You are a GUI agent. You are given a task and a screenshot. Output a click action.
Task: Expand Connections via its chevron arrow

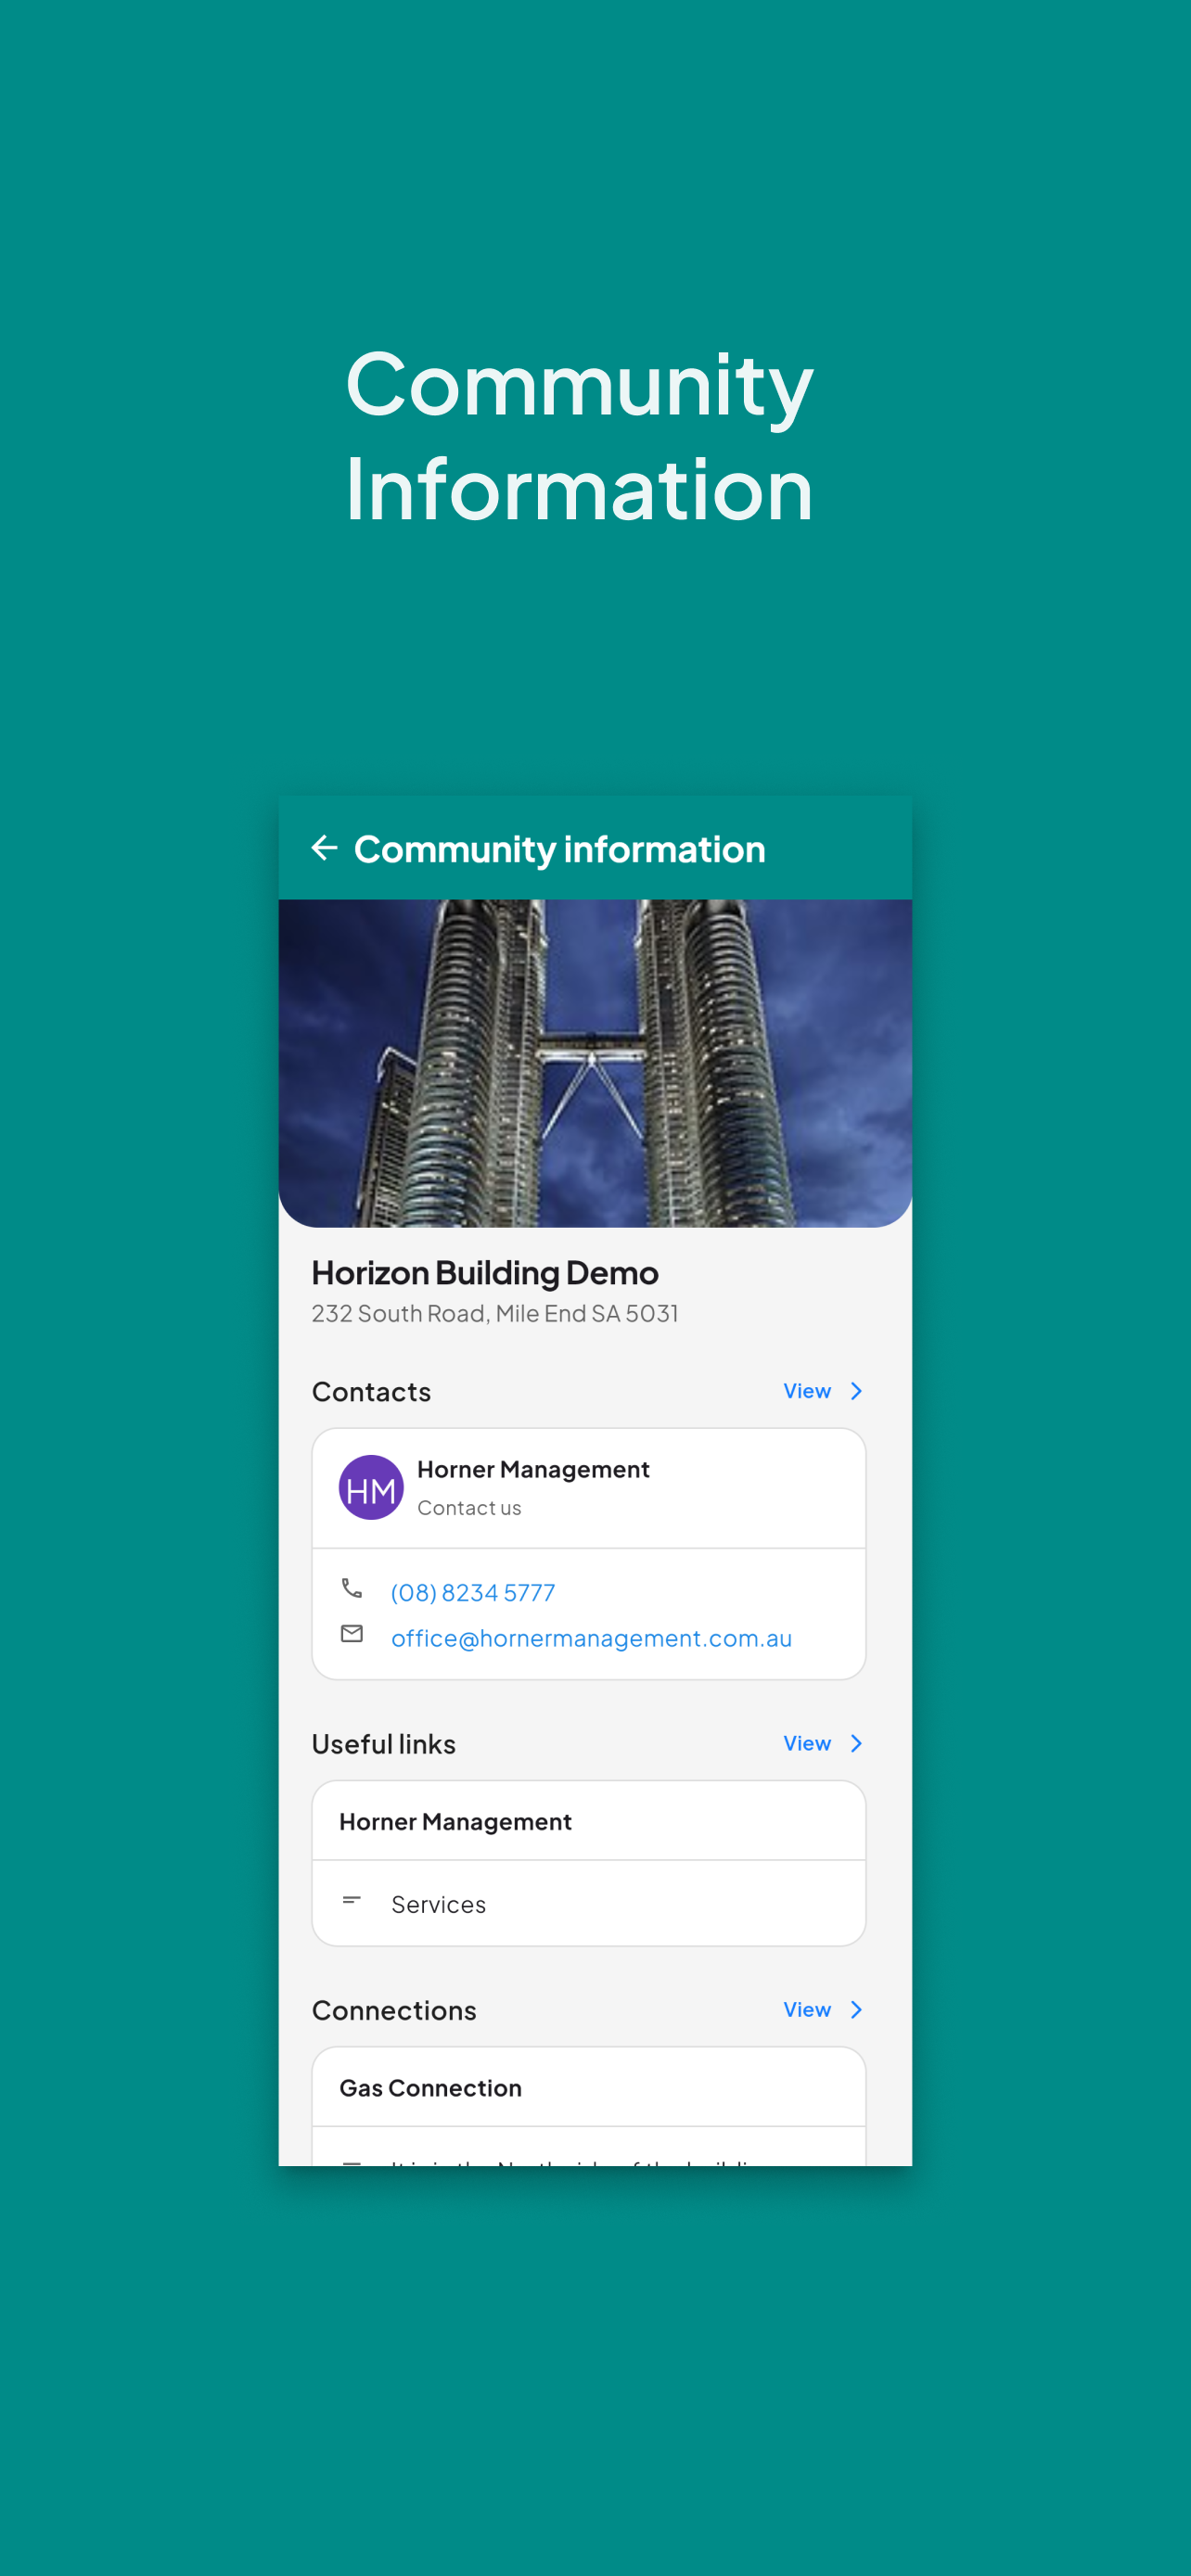[x=856, y=2010]
